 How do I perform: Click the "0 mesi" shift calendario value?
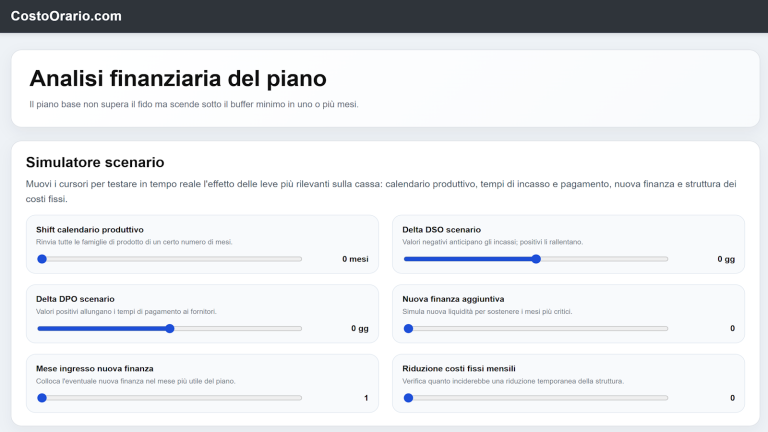coord(355,259)
